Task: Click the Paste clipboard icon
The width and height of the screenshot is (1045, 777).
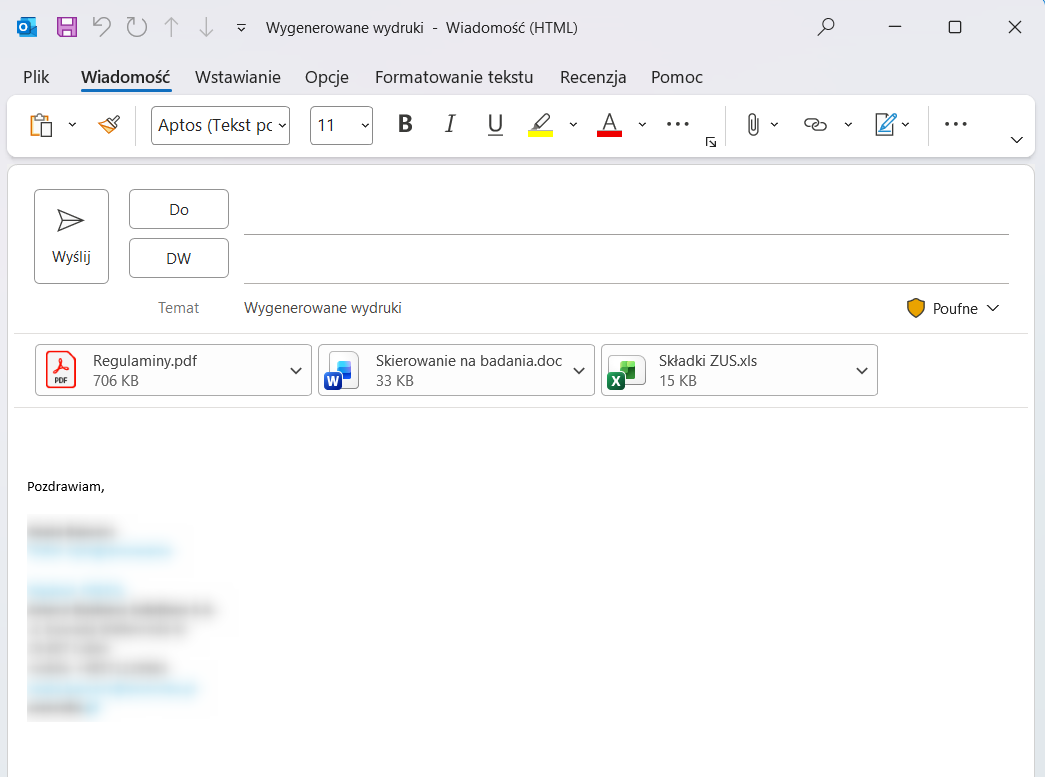Action: 41,125
